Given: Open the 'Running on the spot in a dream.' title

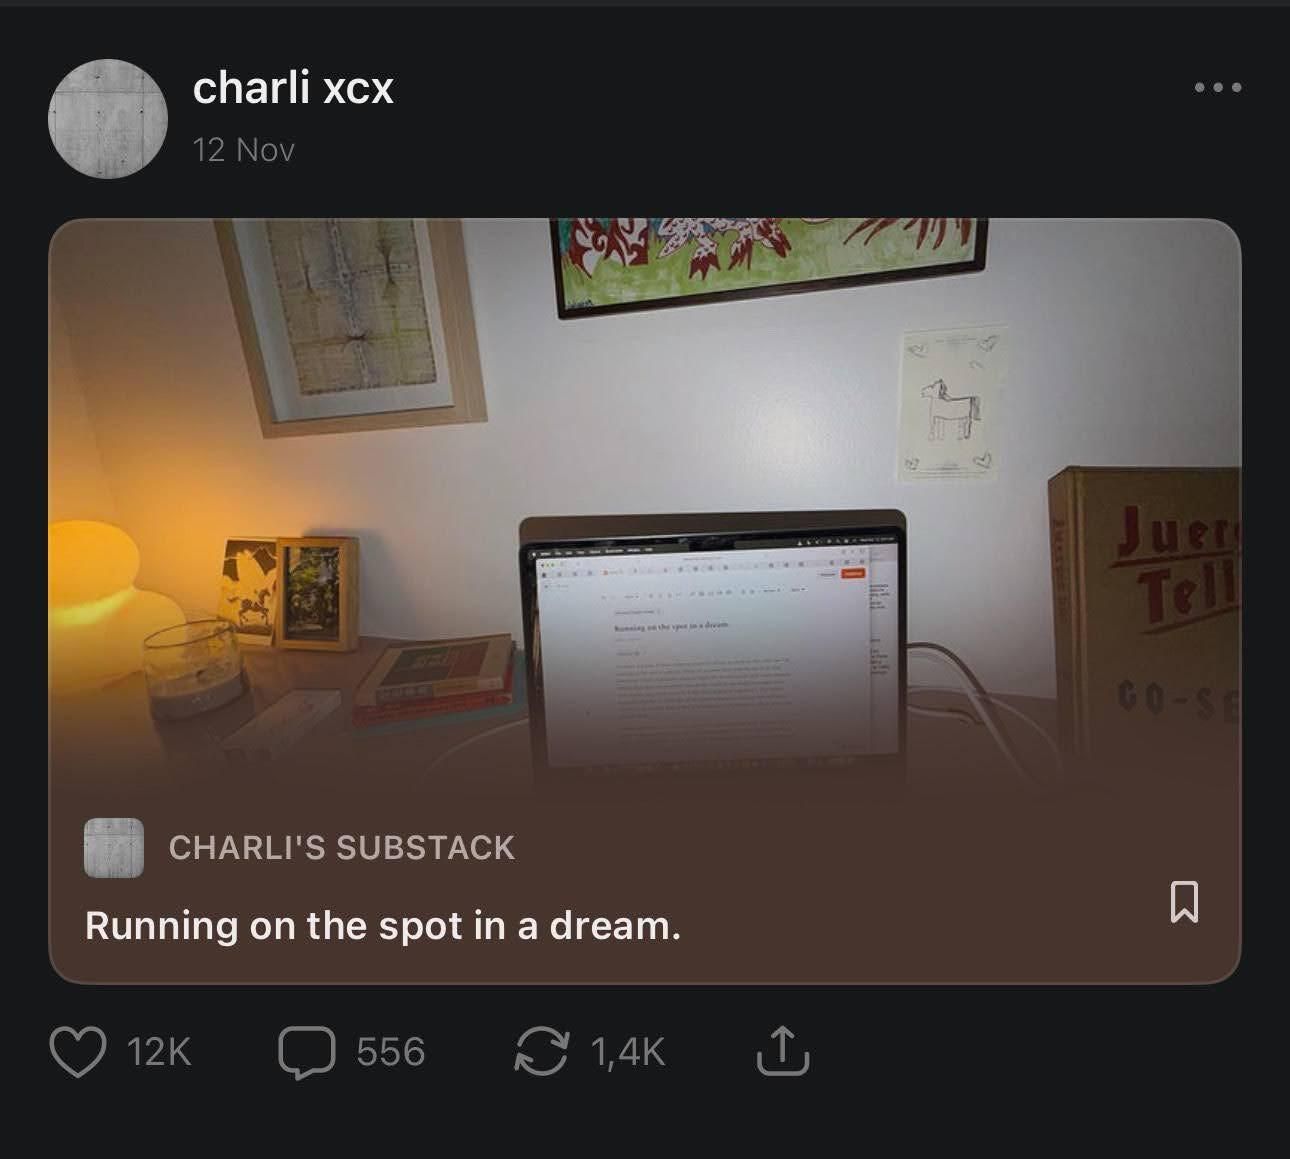Looking at the screenshot, I should pyautogui.click(x=383, y=925).
